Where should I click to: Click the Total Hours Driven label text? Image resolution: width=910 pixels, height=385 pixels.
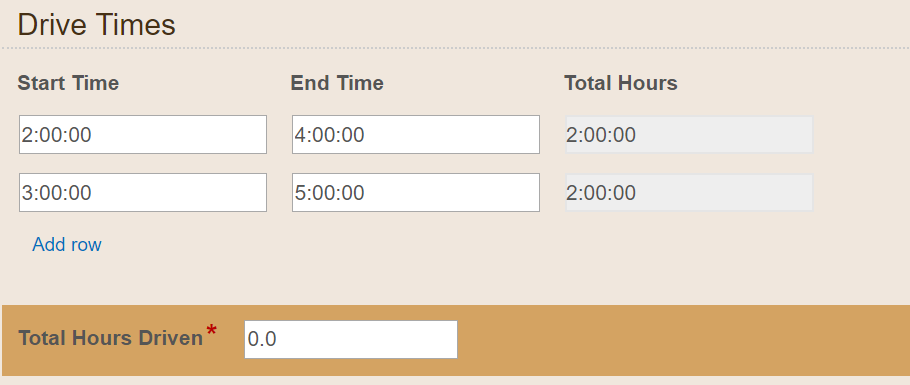110,338
